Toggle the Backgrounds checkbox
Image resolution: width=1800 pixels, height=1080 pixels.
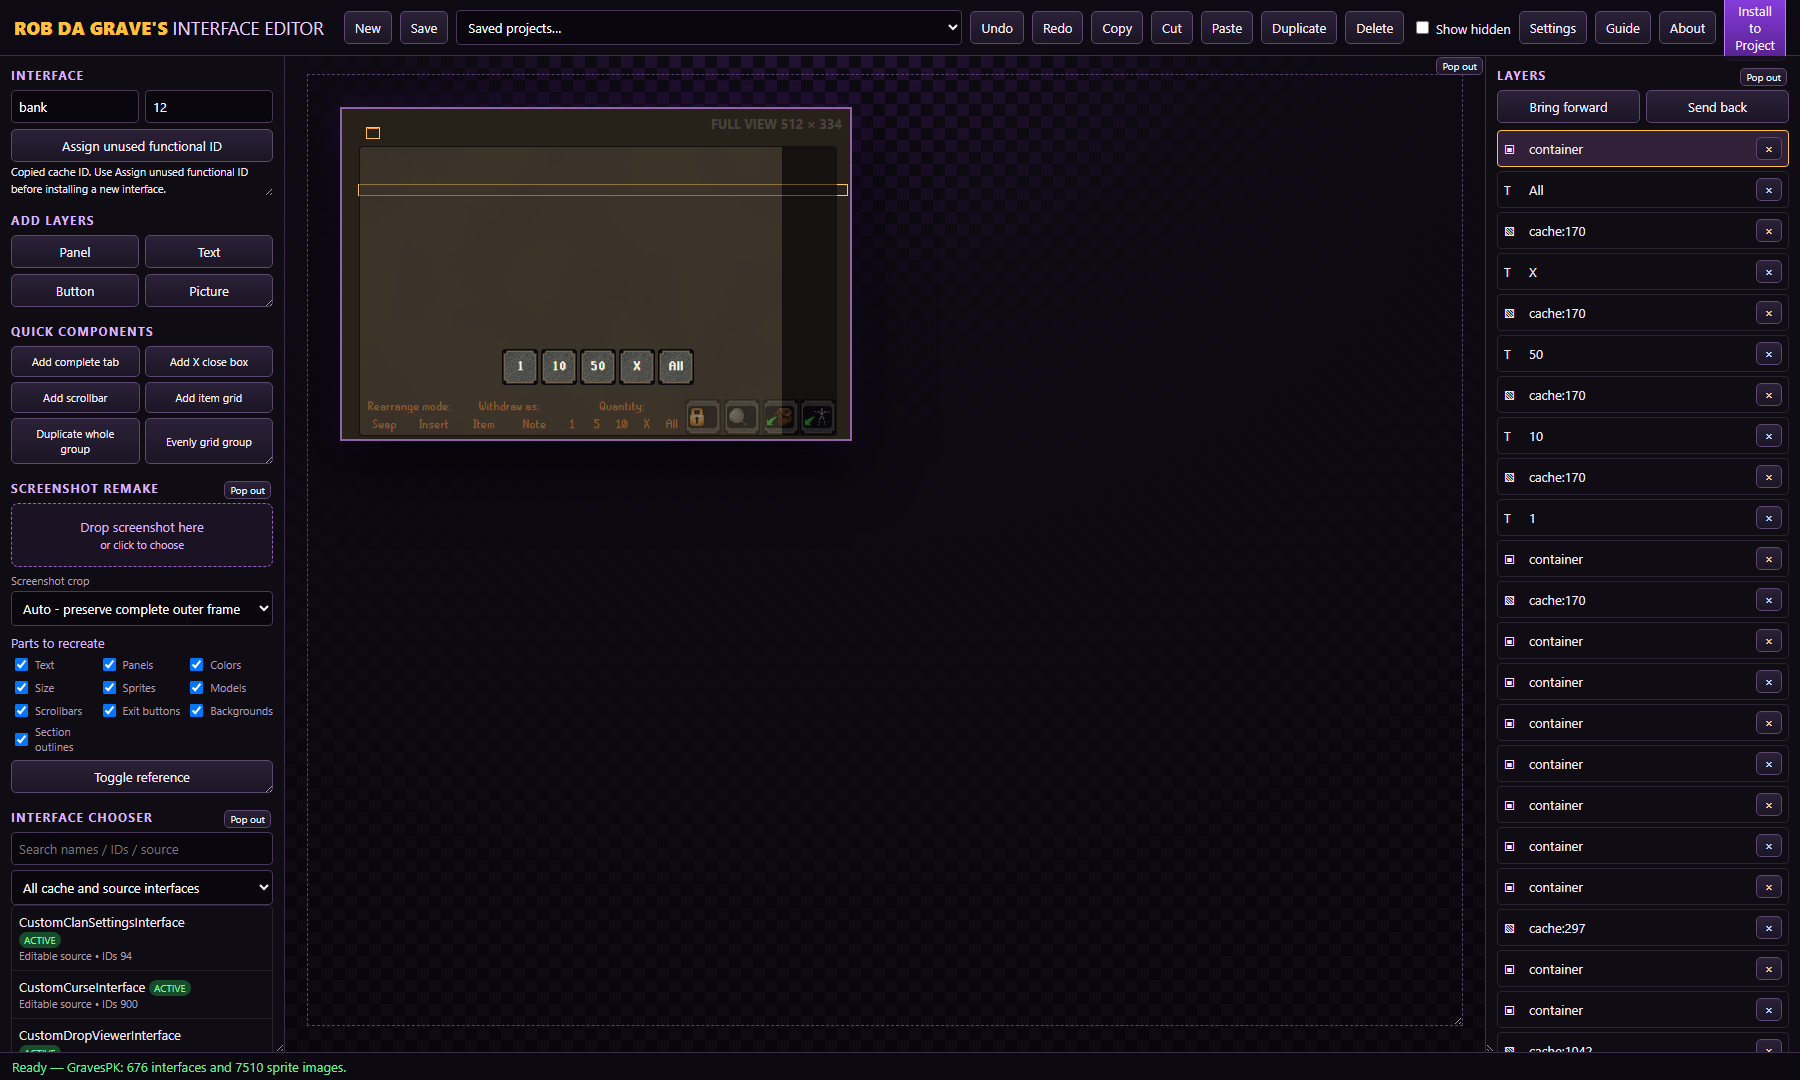click(197, 710)
